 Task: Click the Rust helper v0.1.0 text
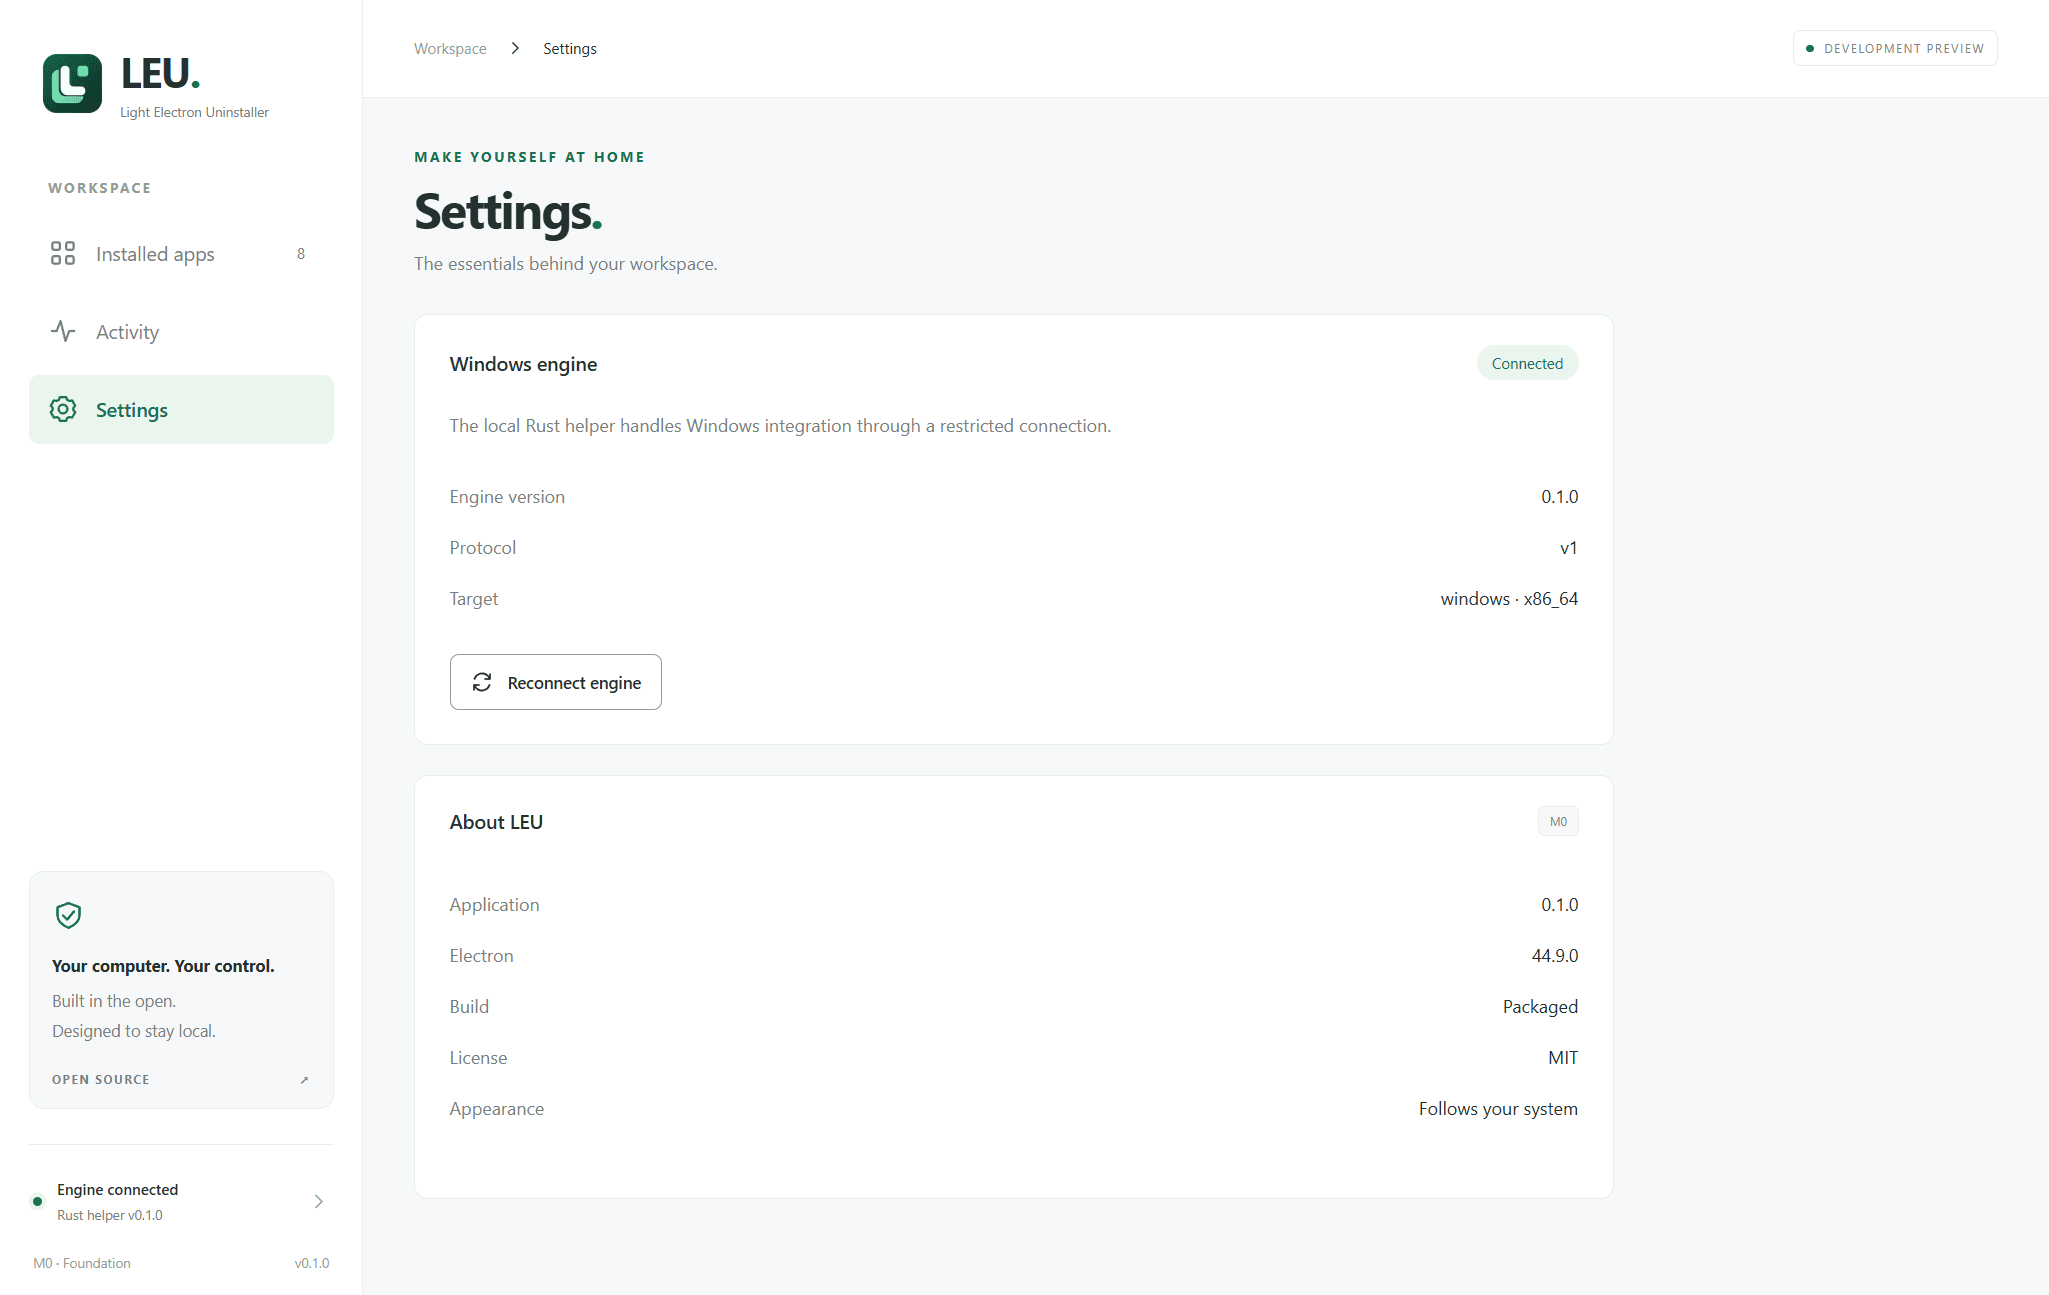[x=110, y=1215]
